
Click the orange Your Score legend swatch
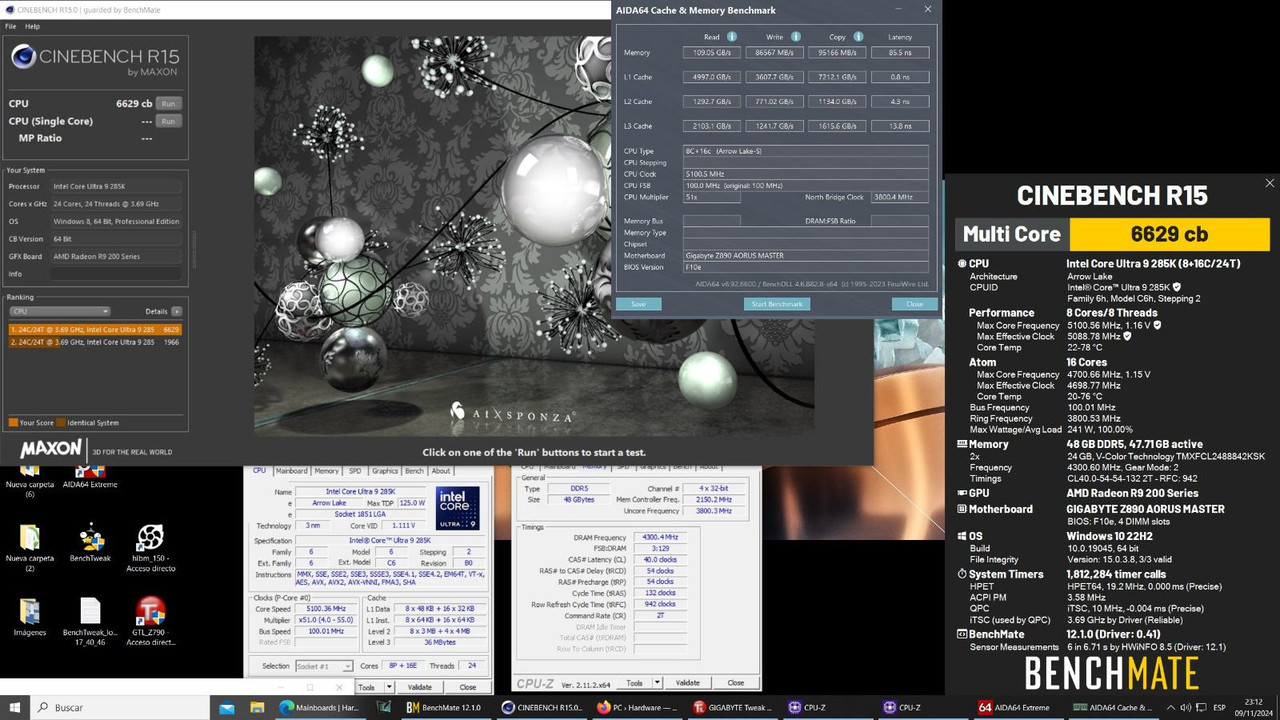point(13,422)
